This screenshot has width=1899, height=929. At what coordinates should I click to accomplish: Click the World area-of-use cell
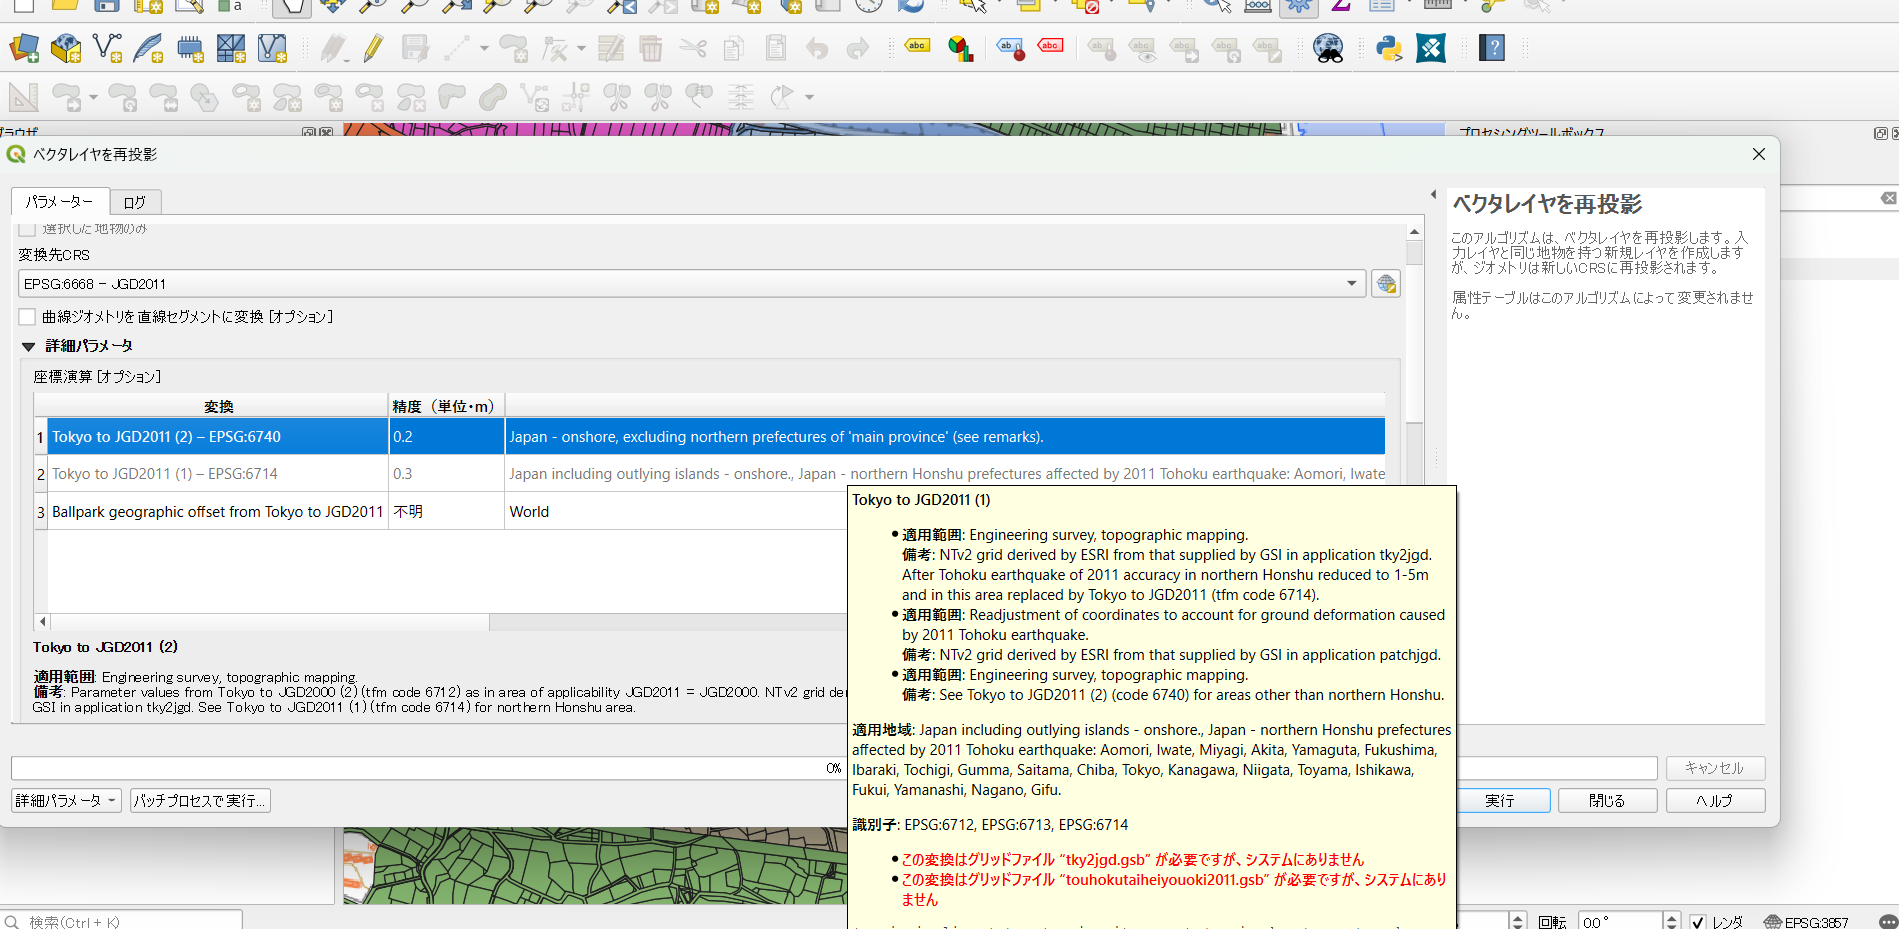click(677, 512)
